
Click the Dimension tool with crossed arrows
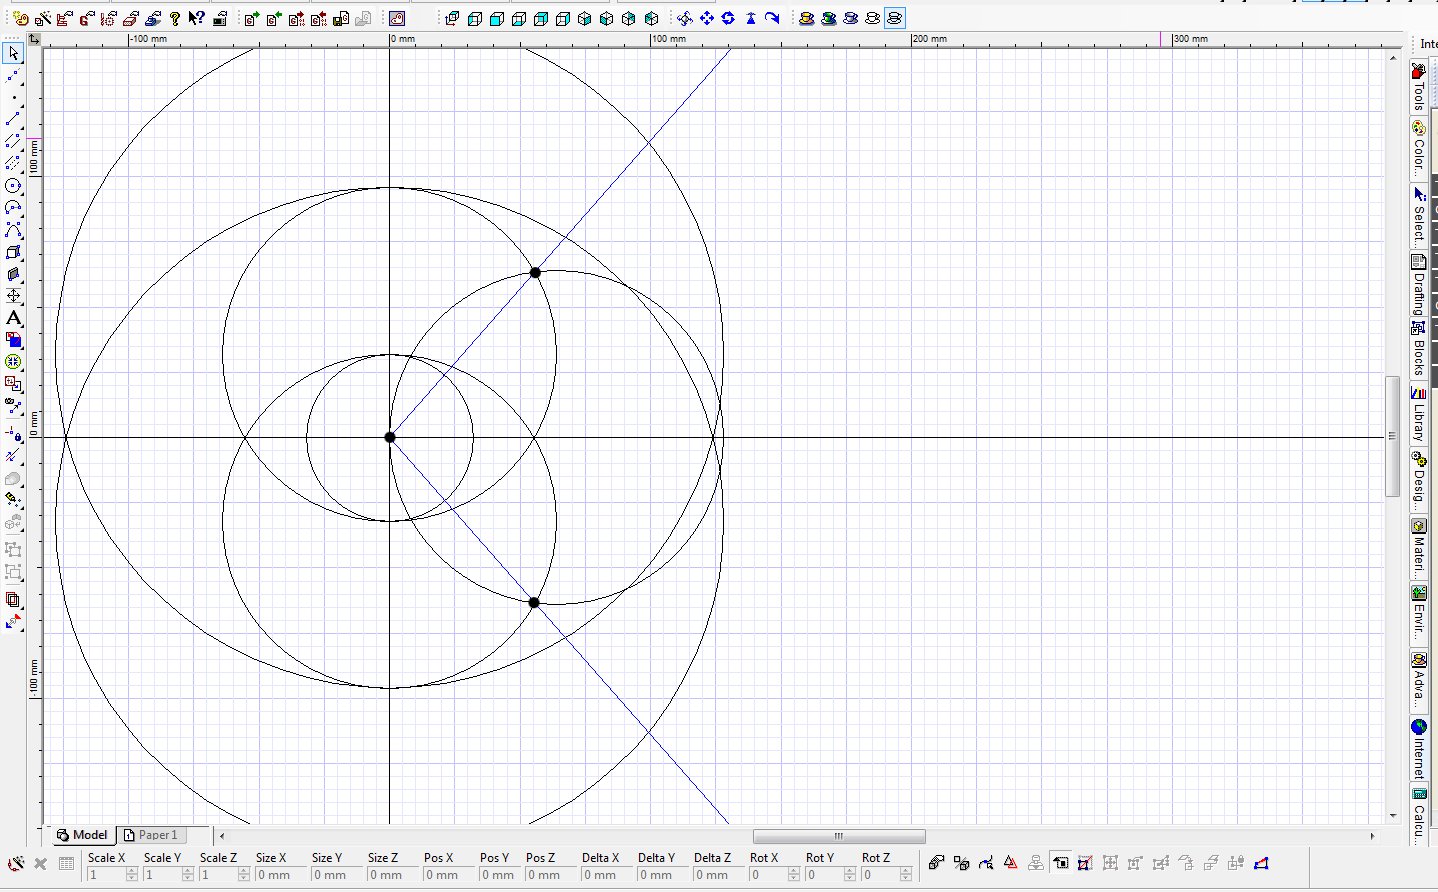pyautogui.click(x=13, y=296)
